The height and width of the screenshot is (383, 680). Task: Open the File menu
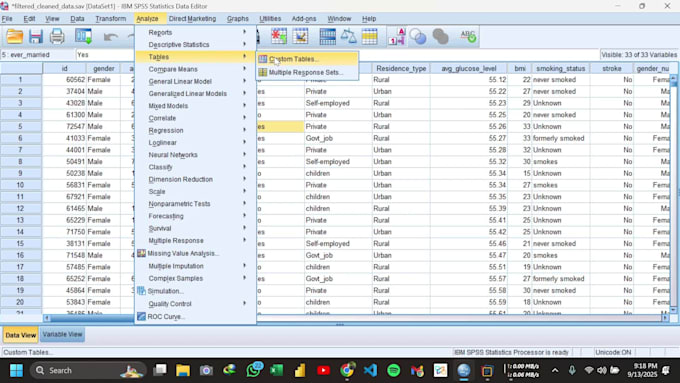7,19
